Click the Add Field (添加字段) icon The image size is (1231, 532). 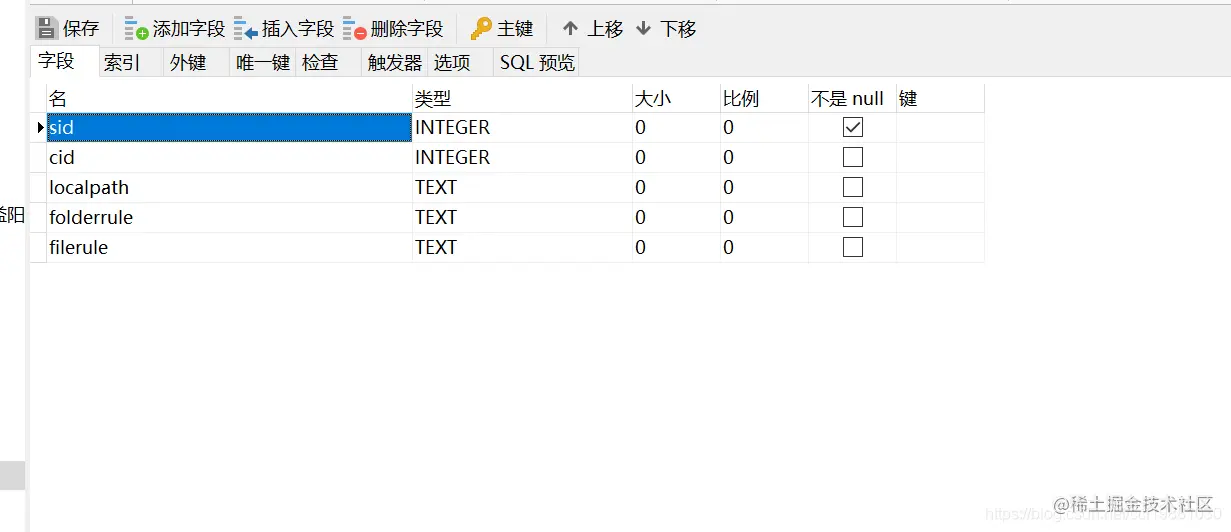(136, 29)
